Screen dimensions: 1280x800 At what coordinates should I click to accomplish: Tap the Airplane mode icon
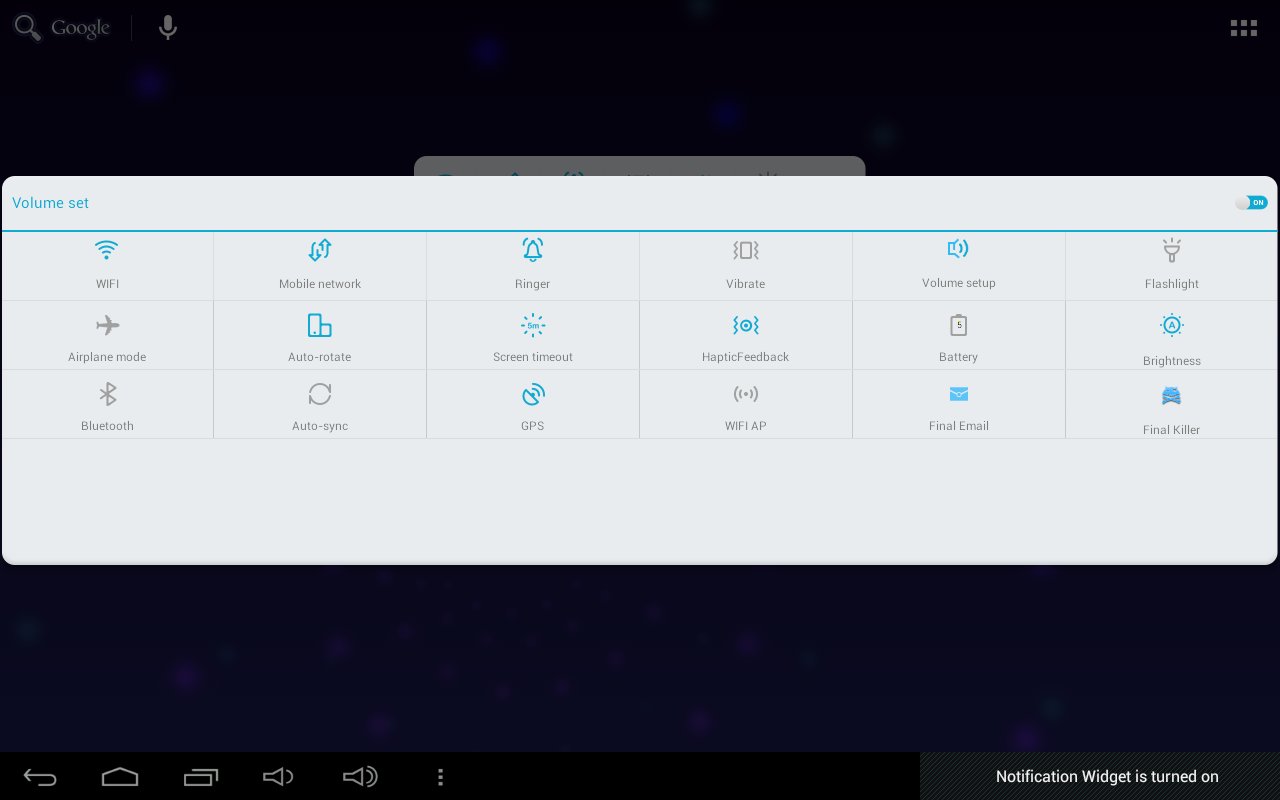click(107, 325)
